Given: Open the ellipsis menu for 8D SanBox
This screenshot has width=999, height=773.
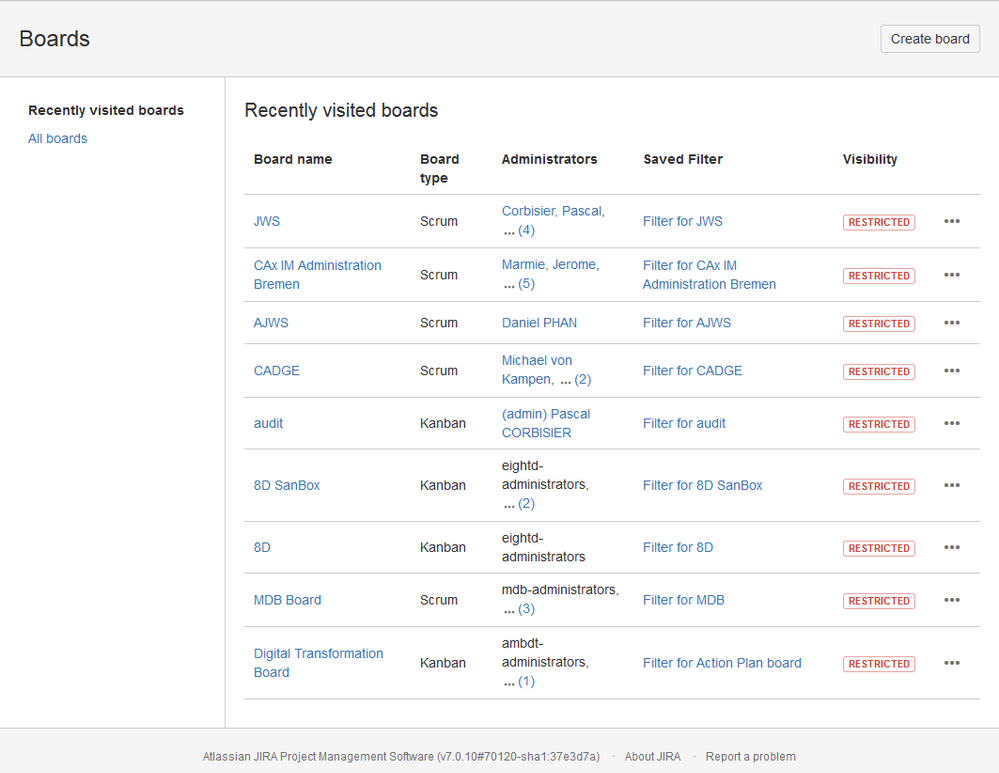Looking at the screenshot, I should click(x=951, y=486).
